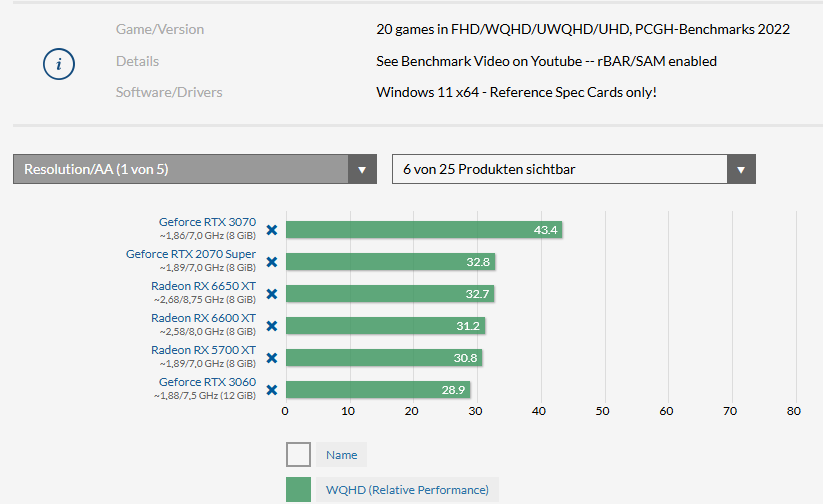
Task: Click the 28.9 bar for RTX 3060
Action: click(x=378, y=390)
